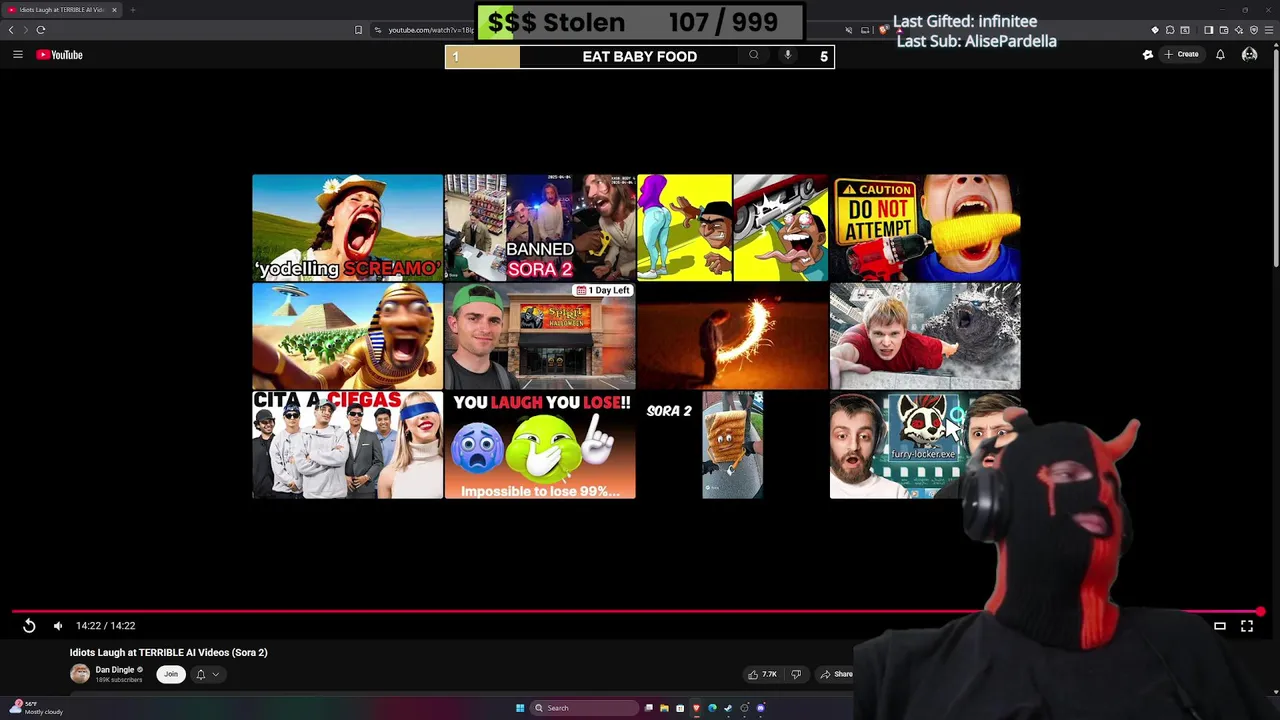Open the red-shirt boy with Godzilla video
1280x720 pixels.
tap(925, 336)
